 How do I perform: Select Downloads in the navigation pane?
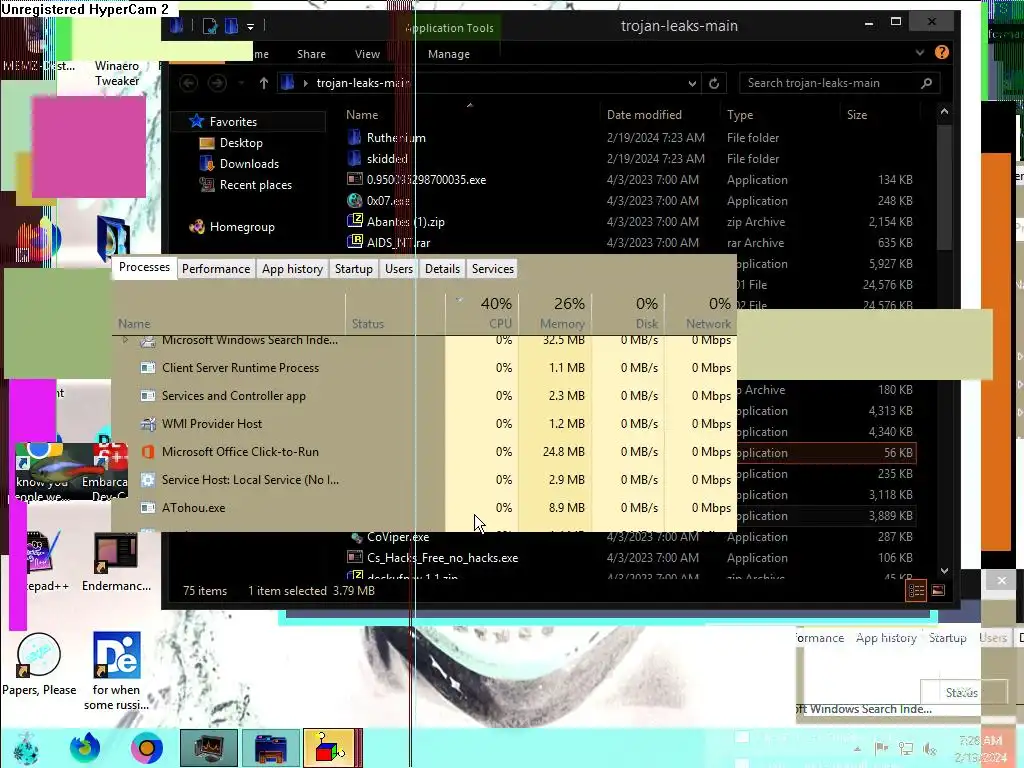click(x=249, y=163)
